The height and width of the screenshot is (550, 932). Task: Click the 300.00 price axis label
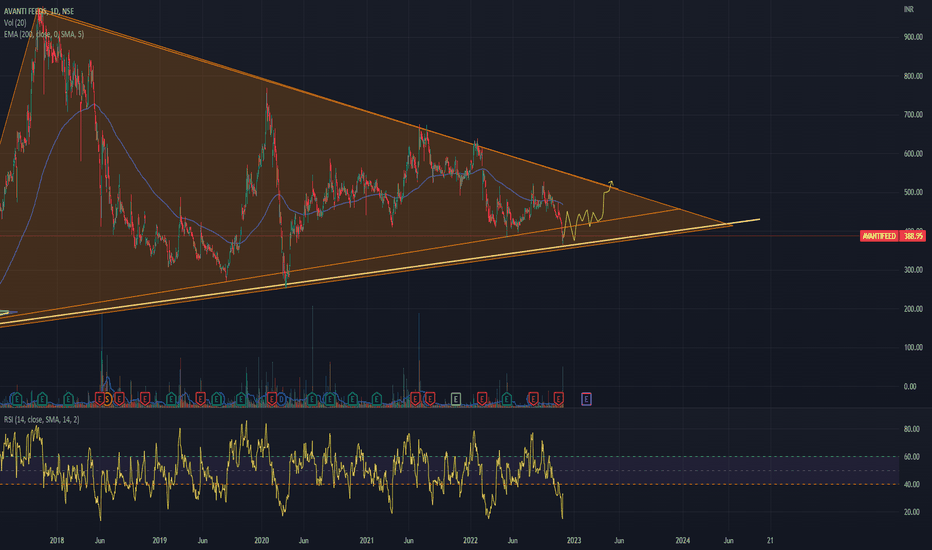913,270
